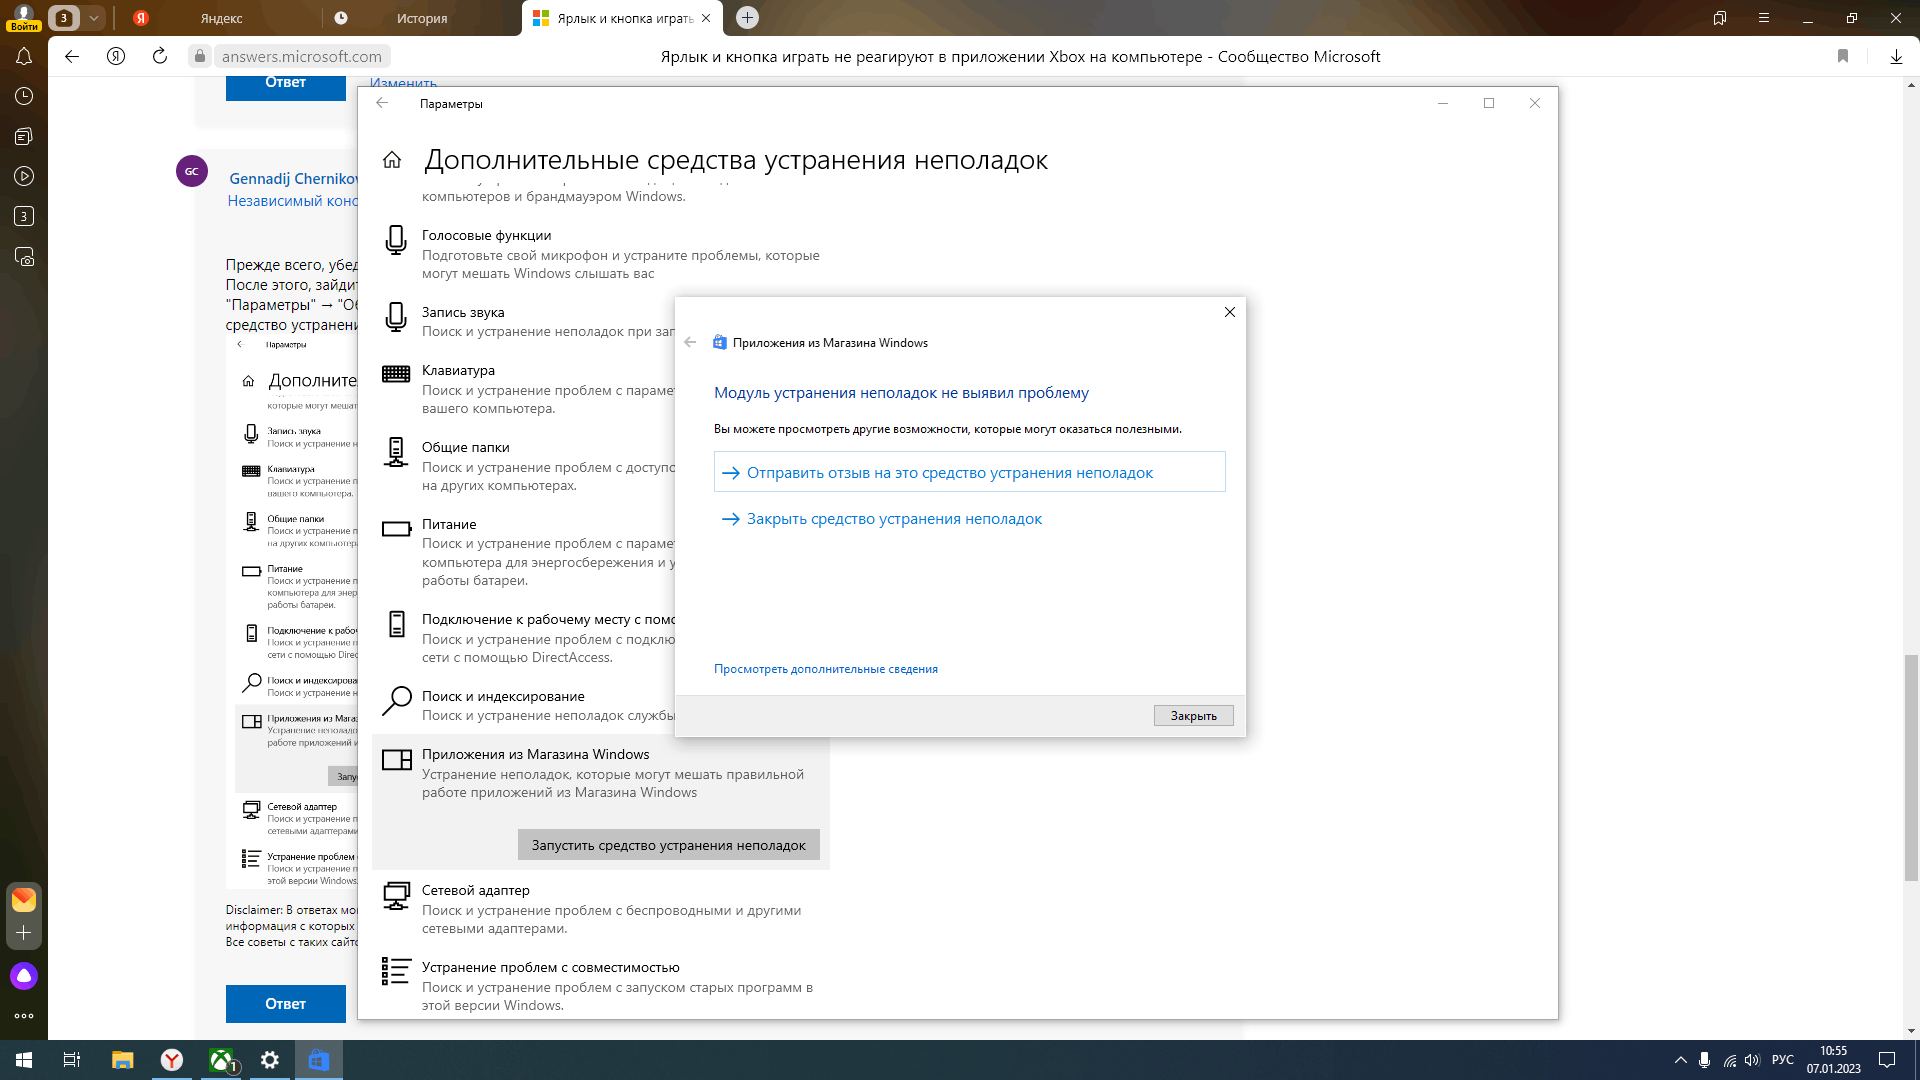Switch to the Яндекс tab
Viewport: 1920px width, 1080px height.
pos(220,18)
